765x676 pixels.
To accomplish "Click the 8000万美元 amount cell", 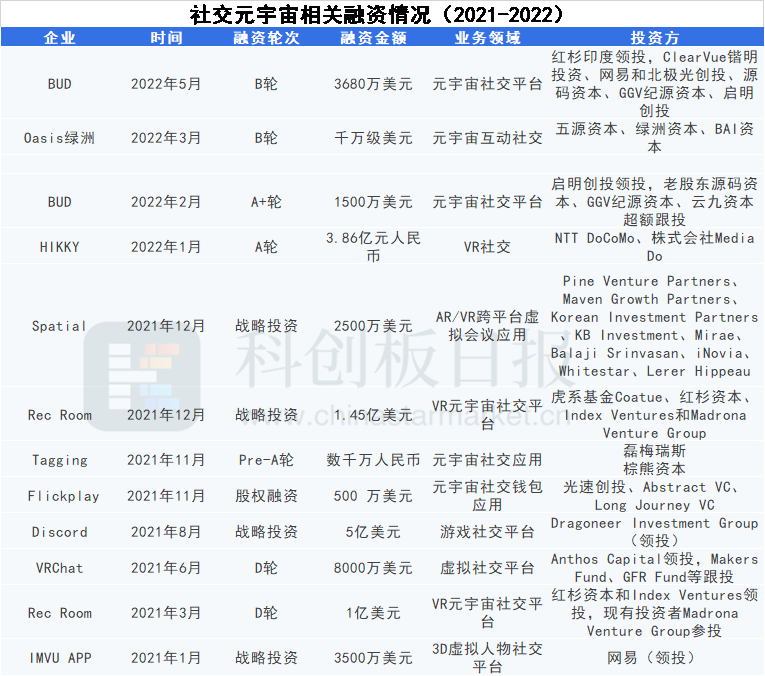I will coord(373,568).
